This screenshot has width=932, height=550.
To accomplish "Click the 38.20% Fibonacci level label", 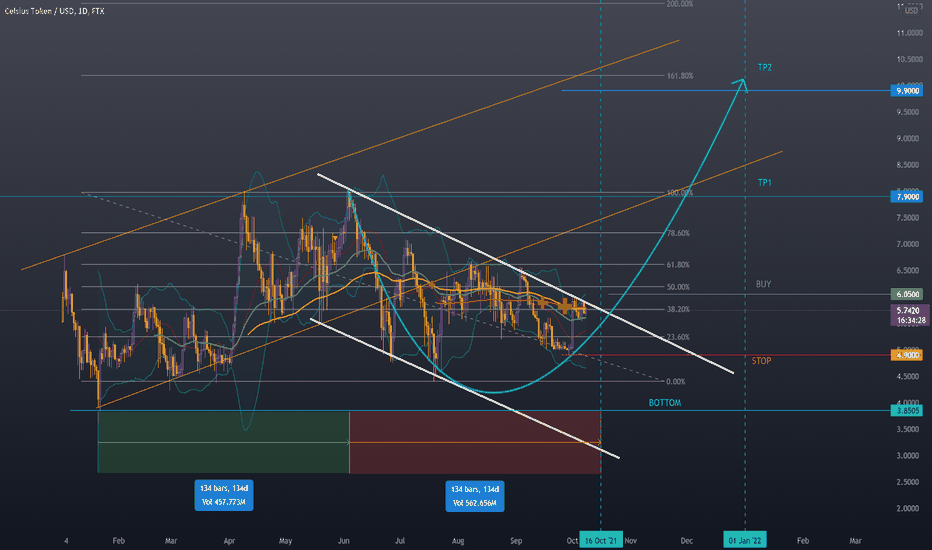I will (x=678, y=310).
